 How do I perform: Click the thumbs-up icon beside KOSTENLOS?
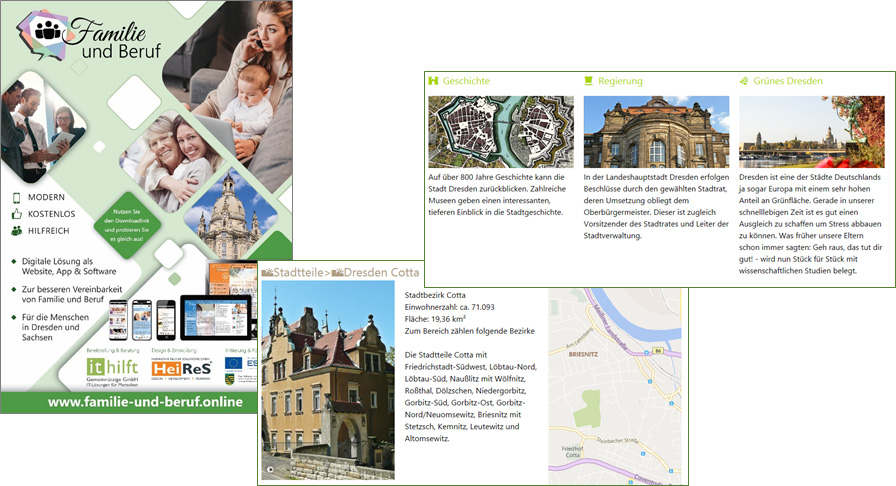click(16, 214)
